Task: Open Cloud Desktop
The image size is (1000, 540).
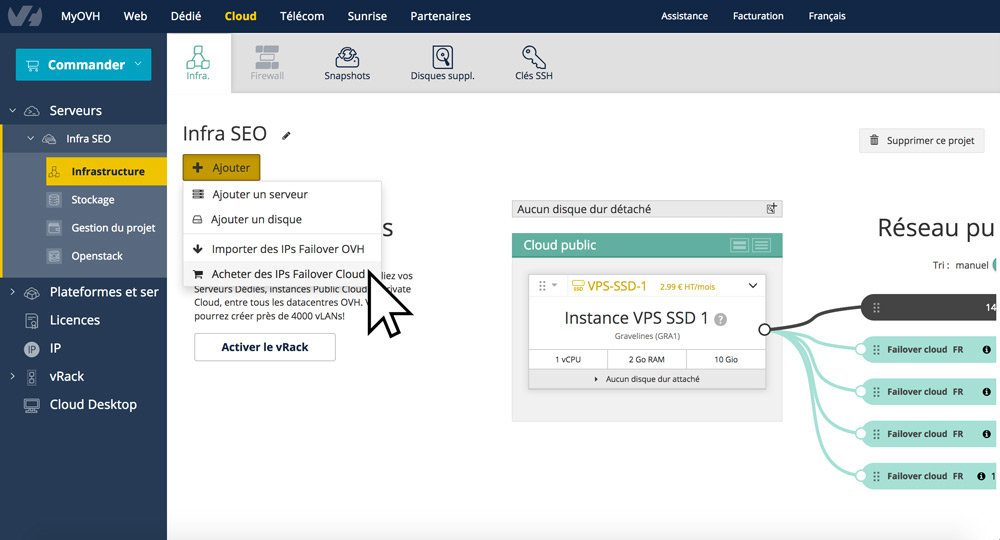Action: tap(93, 404)
